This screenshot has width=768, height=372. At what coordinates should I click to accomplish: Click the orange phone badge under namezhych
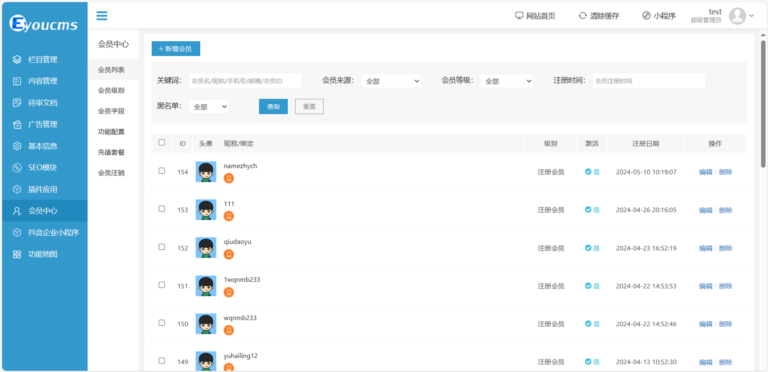click(x=229, y=178)
